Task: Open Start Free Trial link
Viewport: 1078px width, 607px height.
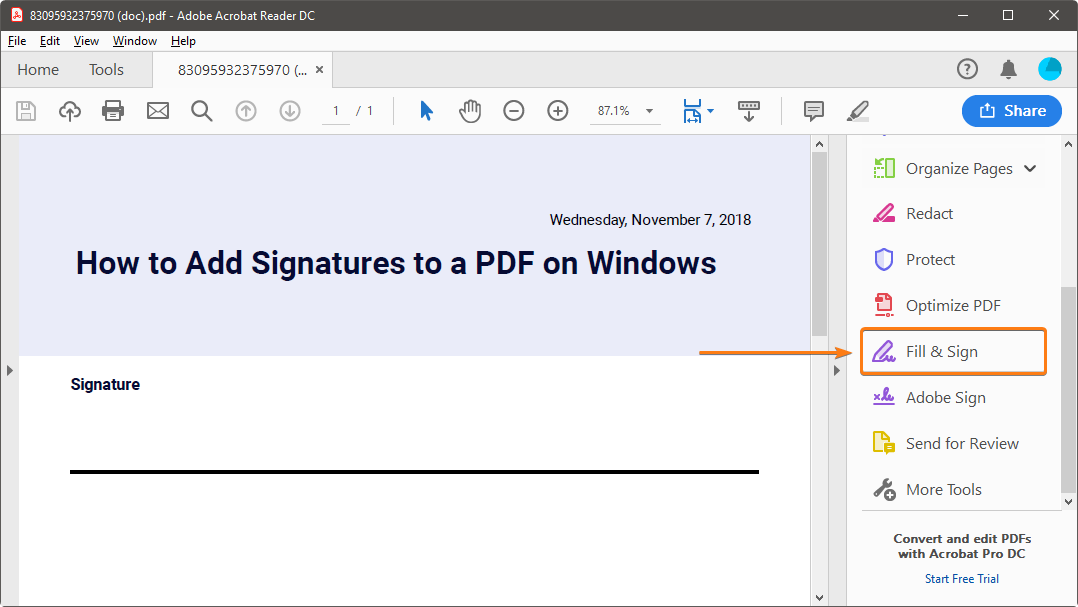Action: (961, 578)
